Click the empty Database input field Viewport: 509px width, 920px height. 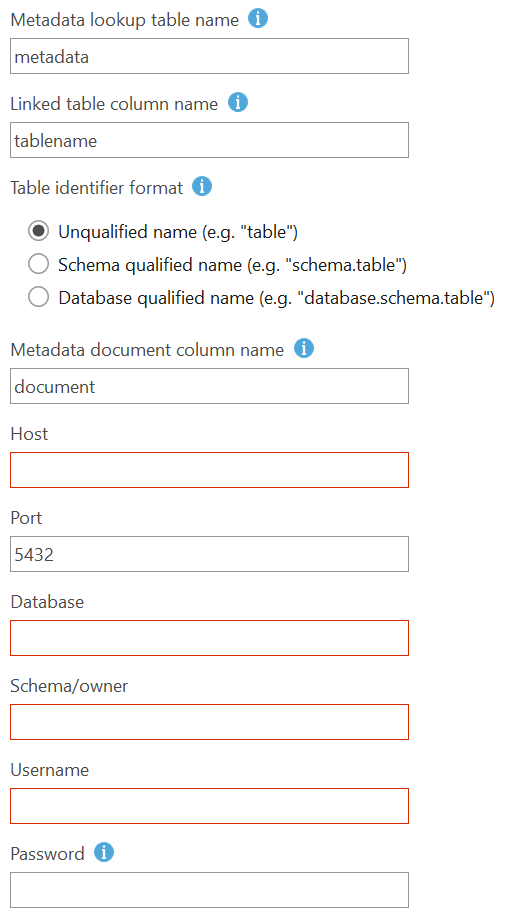tap(209, 638)
